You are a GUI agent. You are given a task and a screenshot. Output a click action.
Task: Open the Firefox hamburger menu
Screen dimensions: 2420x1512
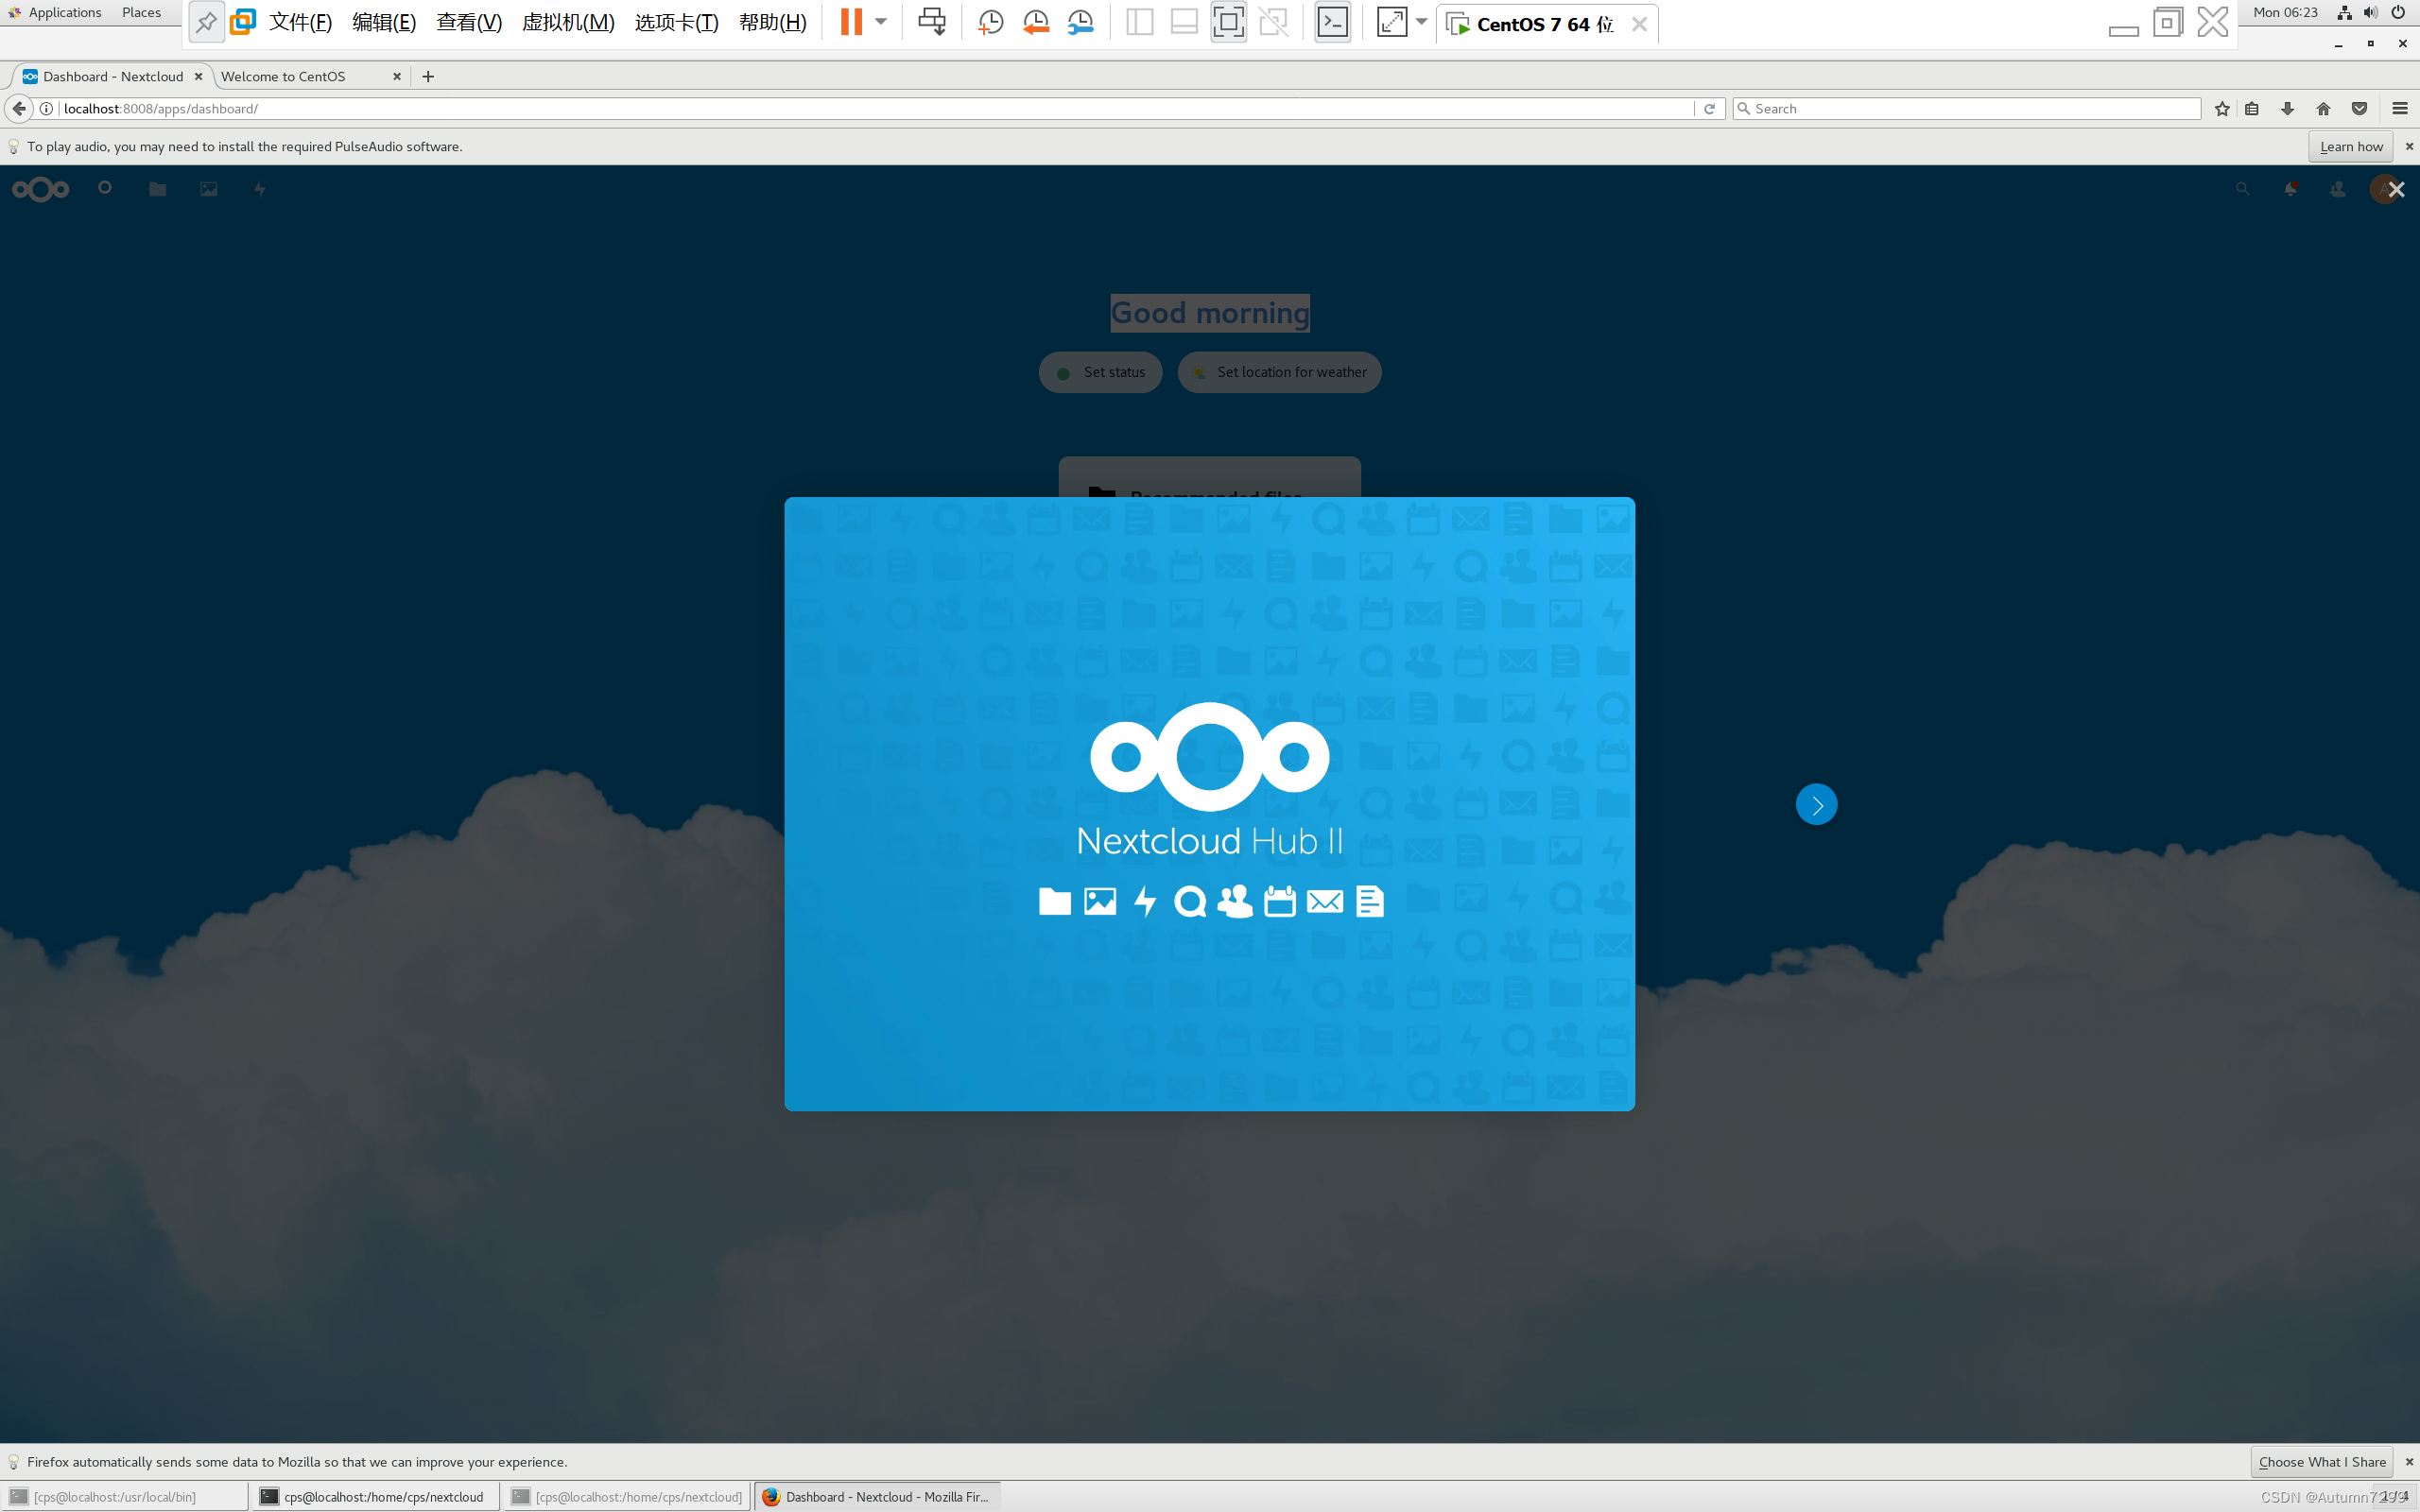pos(2399,108)
